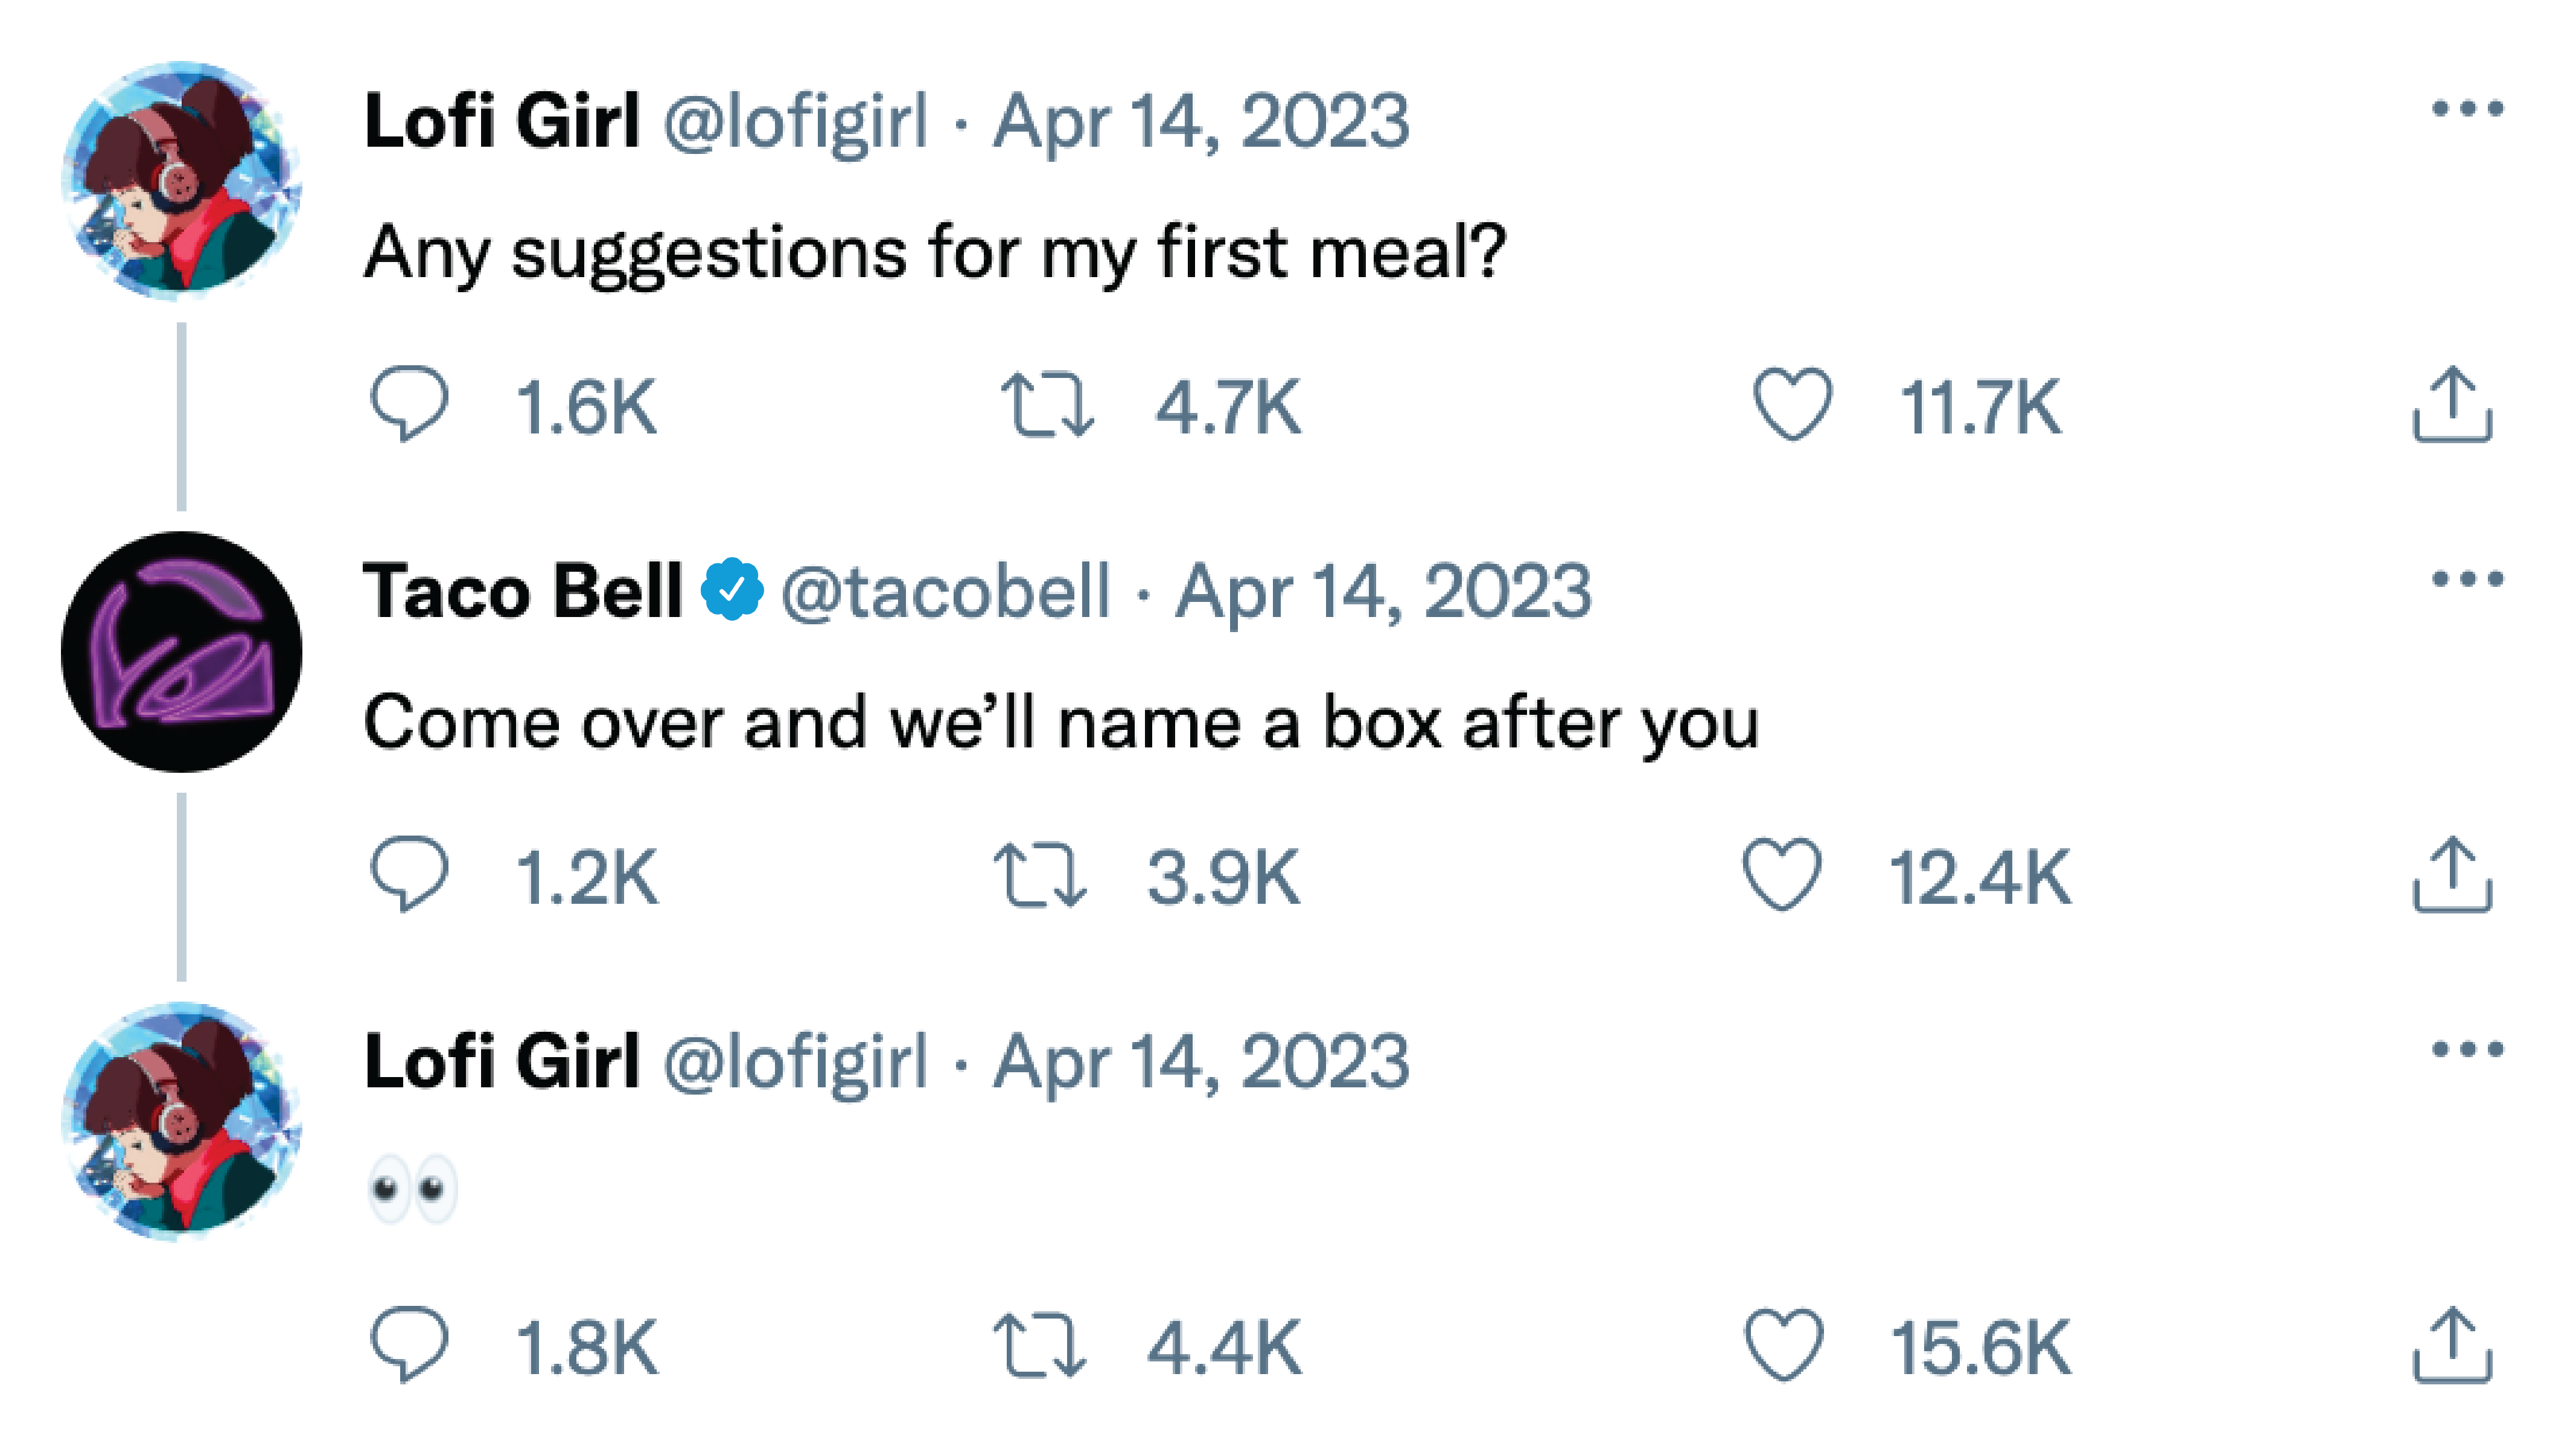The height and width of the screenshot is (1455, 2576).
Task: Retweet Lofi Girl's eyes emoji tweet
Action: (x=1039, y=1346)
